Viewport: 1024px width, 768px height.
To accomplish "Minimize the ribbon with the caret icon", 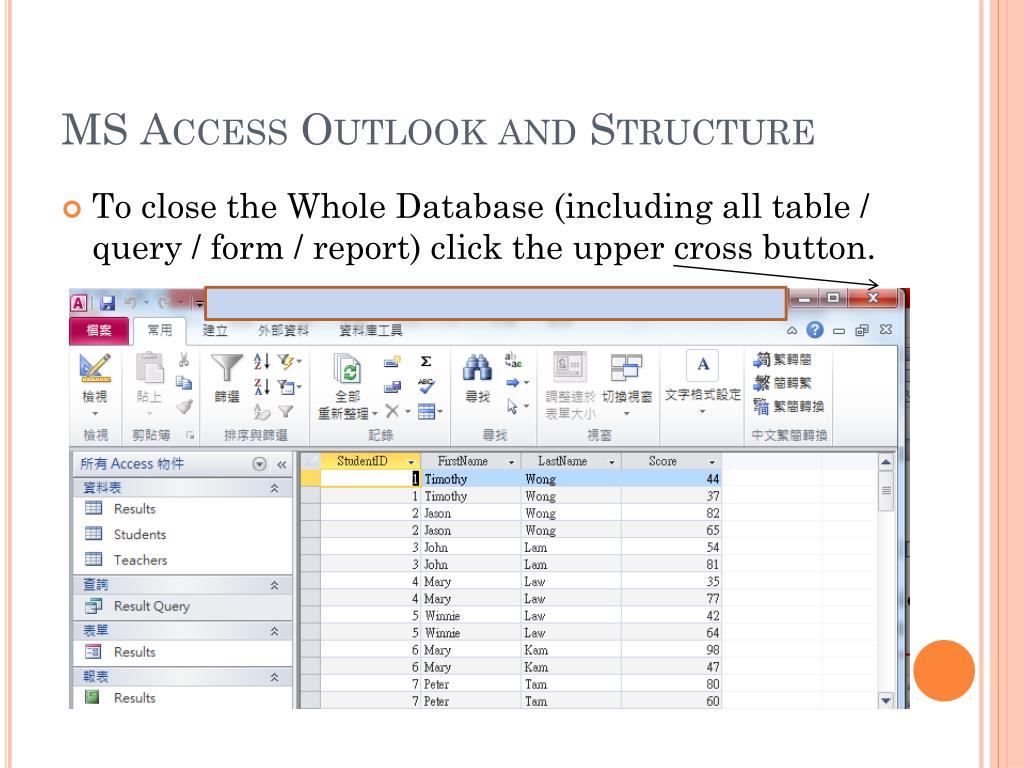I will [x=792, y=330].
